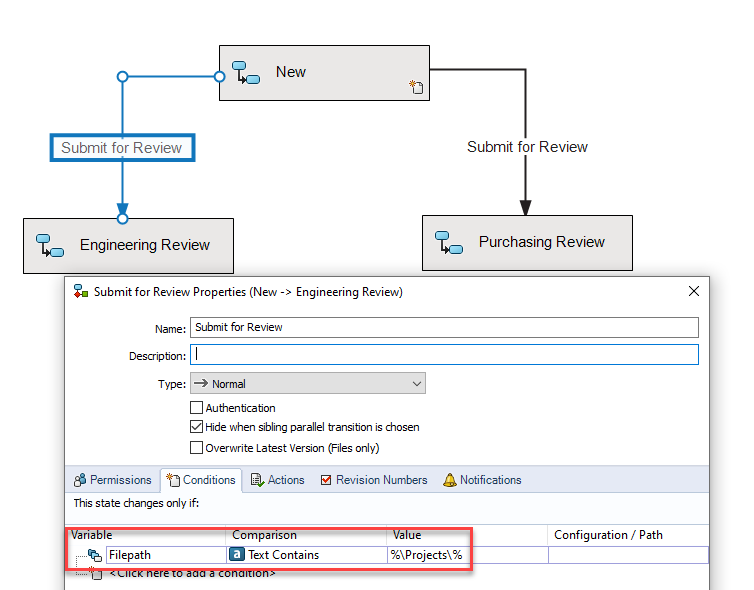Open the Filepath variable dropdown cell
The height and width of the screenshot is (590, 754).
point(166,555)
